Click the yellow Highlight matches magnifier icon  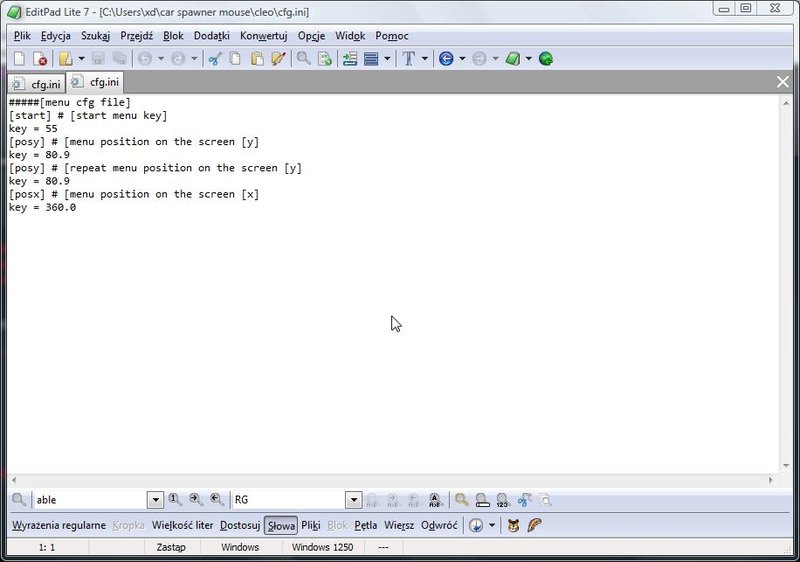point(462,500)
